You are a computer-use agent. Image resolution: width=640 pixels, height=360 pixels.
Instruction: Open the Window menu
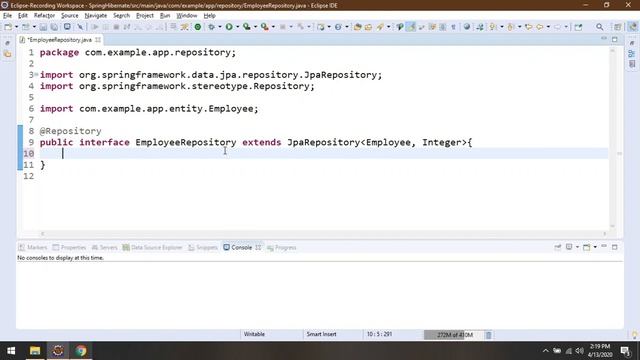point(187,16)
